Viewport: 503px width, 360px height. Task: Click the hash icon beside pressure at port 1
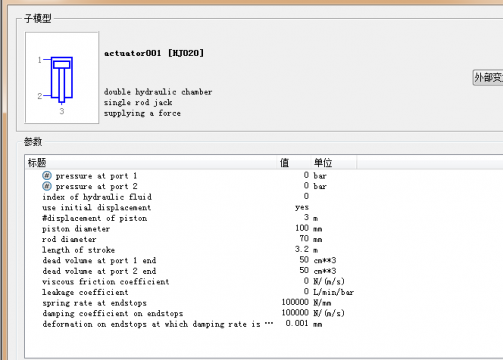47,176
